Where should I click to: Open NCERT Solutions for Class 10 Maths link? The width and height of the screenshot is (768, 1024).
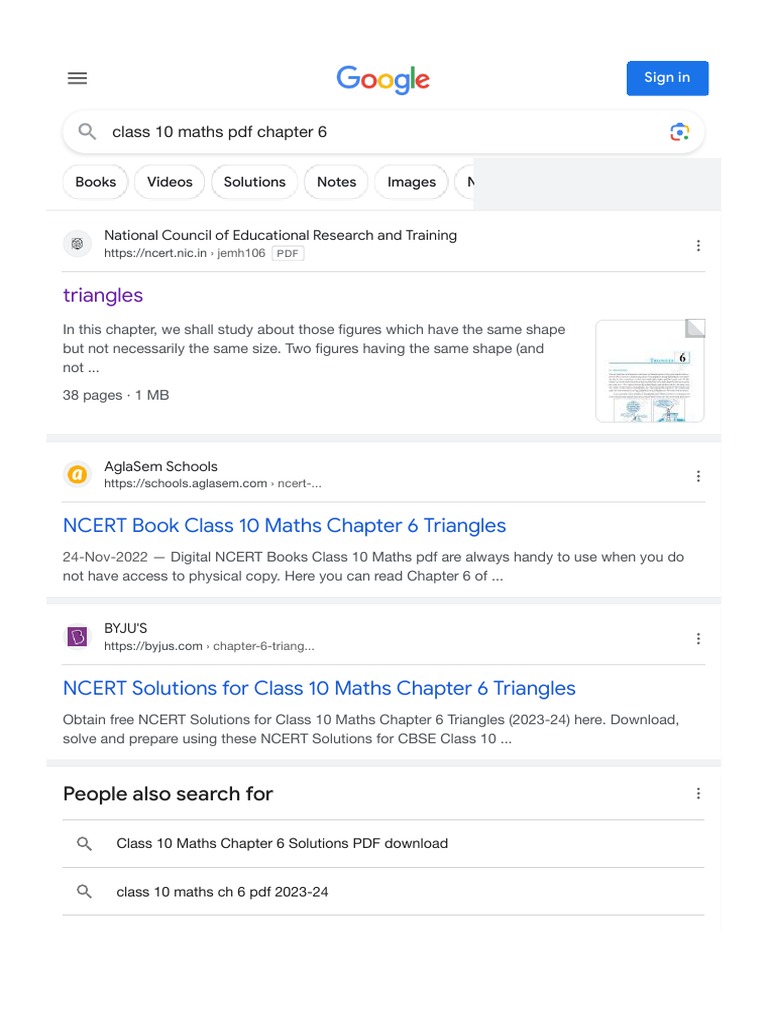[x=319, y=688]
